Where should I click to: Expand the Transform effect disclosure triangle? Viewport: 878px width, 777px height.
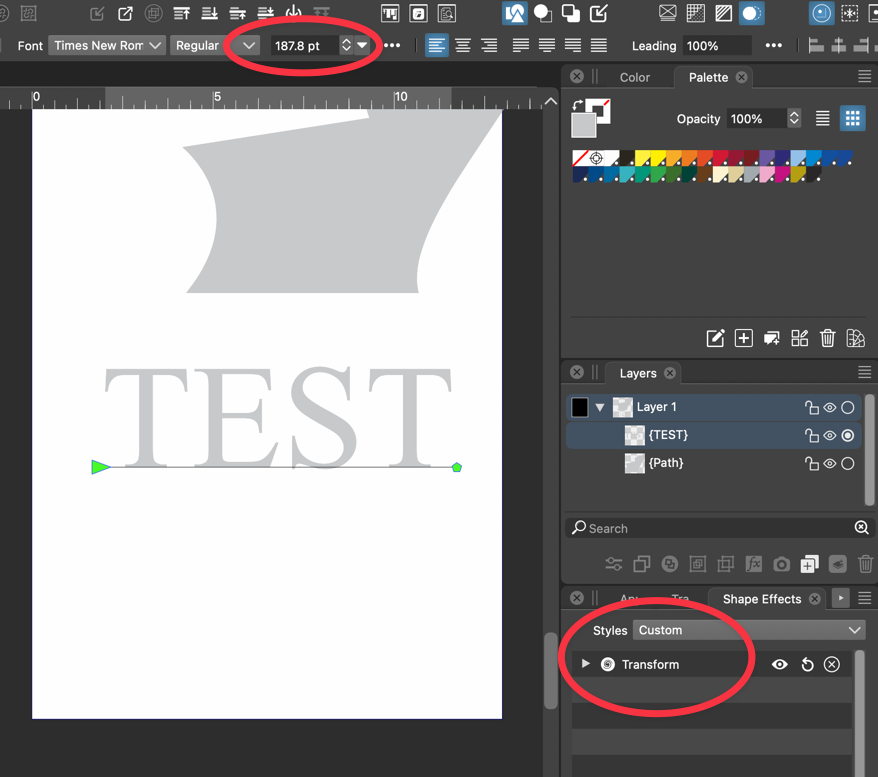[586, 664]
